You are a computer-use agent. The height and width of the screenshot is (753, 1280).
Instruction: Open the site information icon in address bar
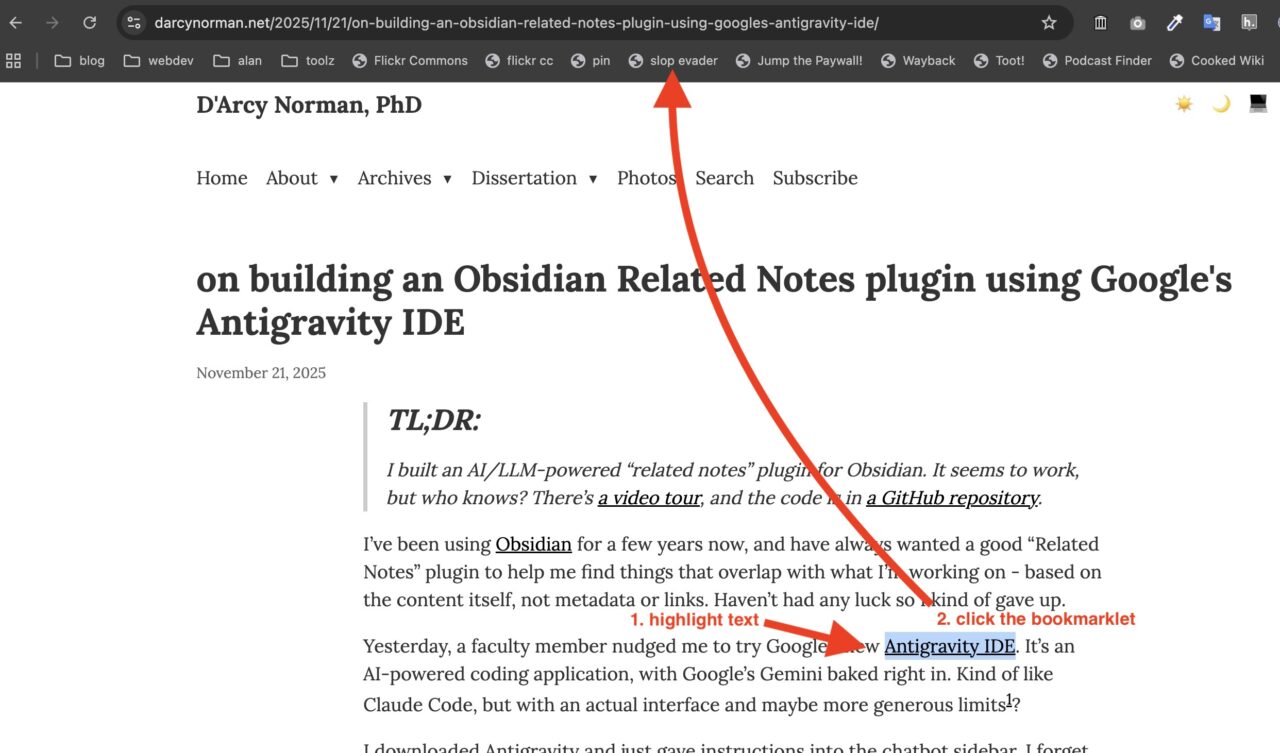pyautogui.click(x=134, y=22)
